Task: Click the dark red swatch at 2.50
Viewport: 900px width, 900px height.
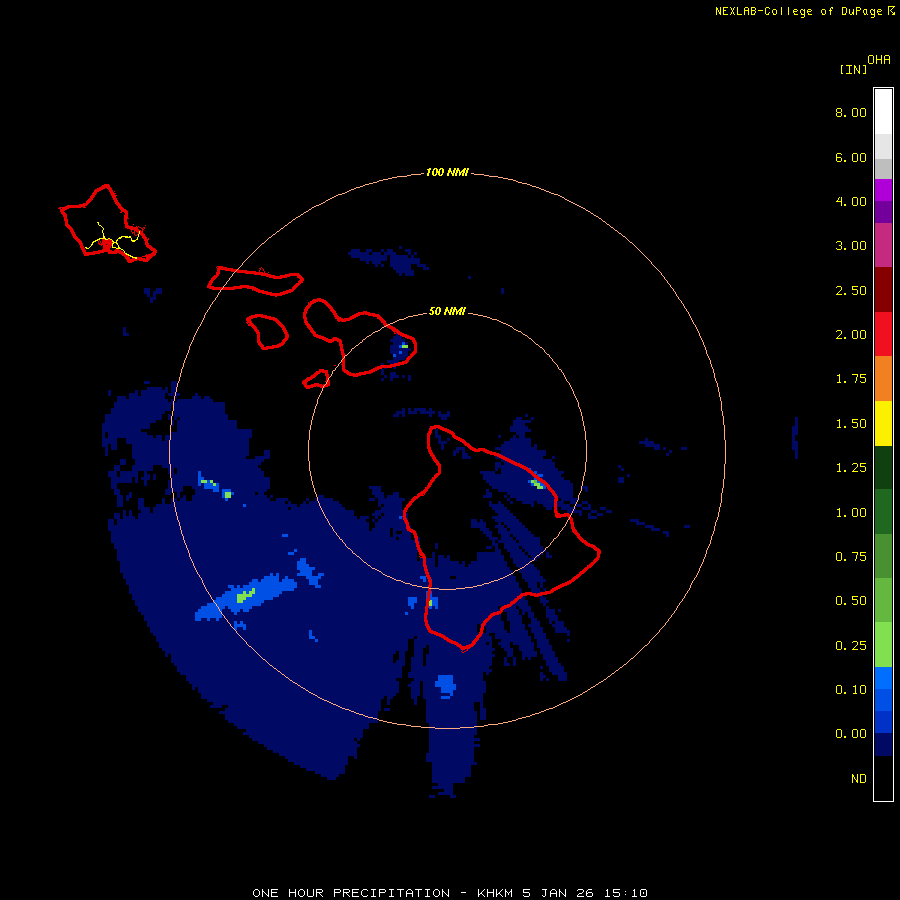Action: [883, 290]
